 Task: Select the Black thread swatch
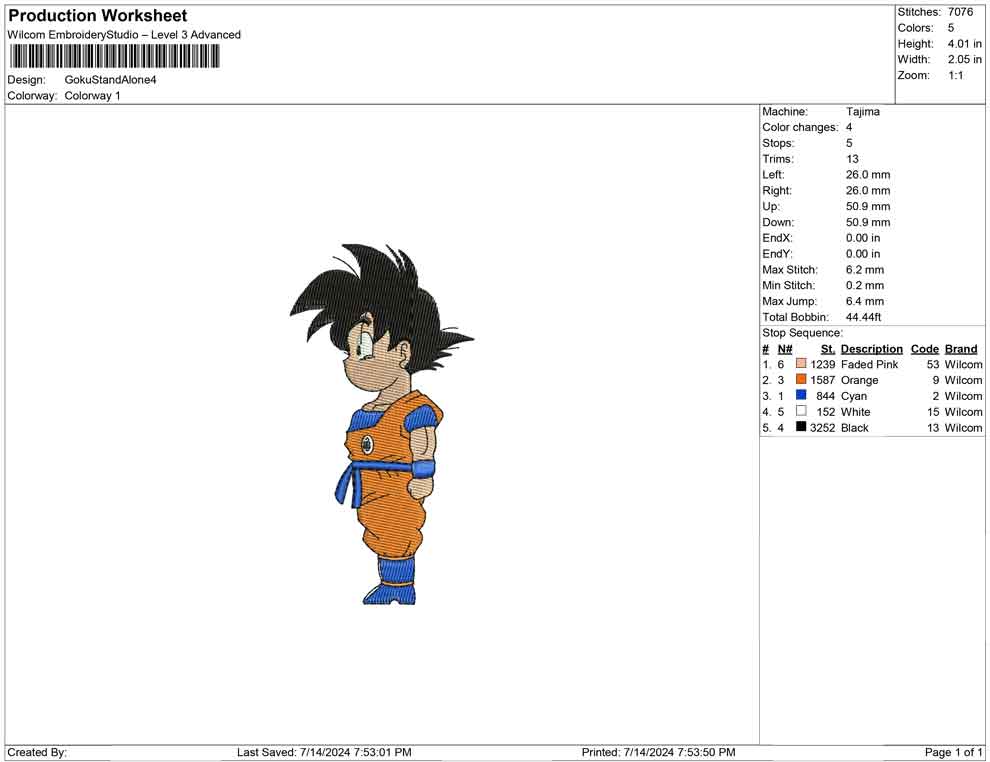[801, 427]
